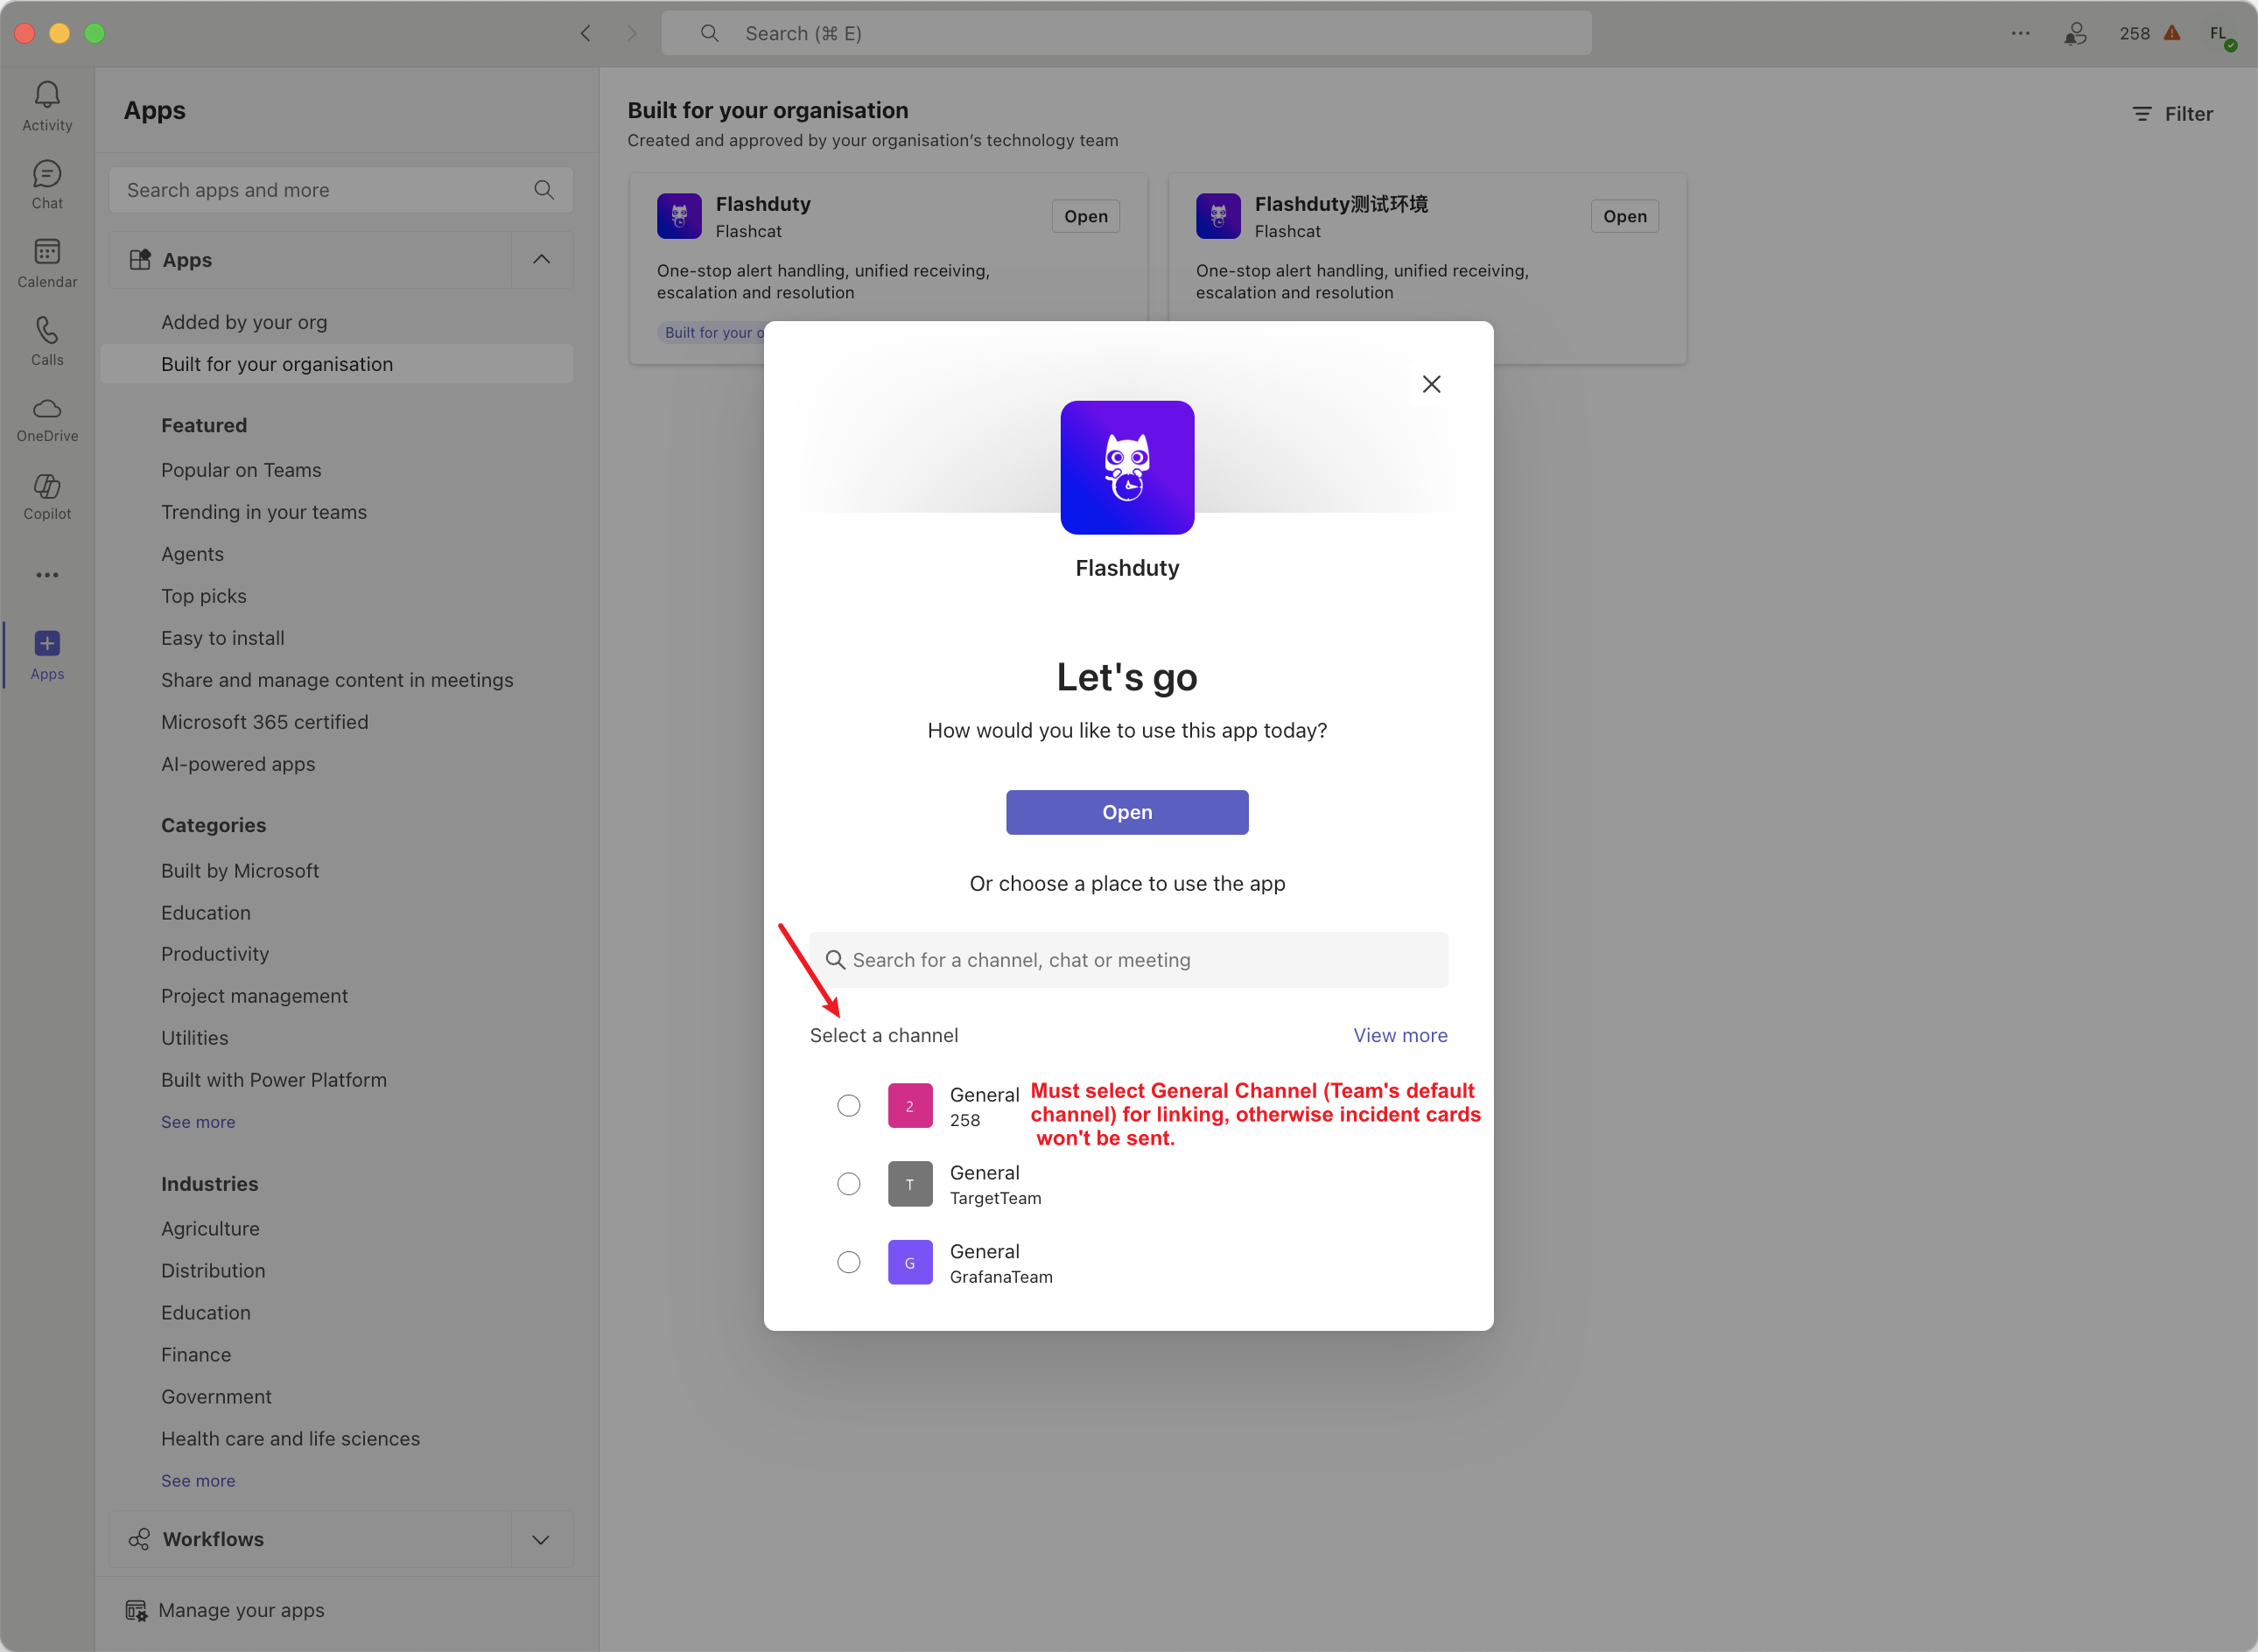Click the pink 258 team avatar

pyautogui.click(x=910, y=1106)
